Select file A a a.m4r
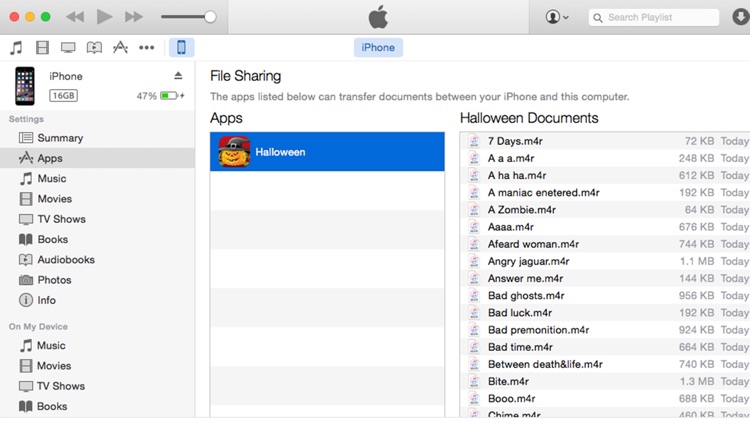Image resolution: width=750 pixels, height=422 pixels. point(605,158)
